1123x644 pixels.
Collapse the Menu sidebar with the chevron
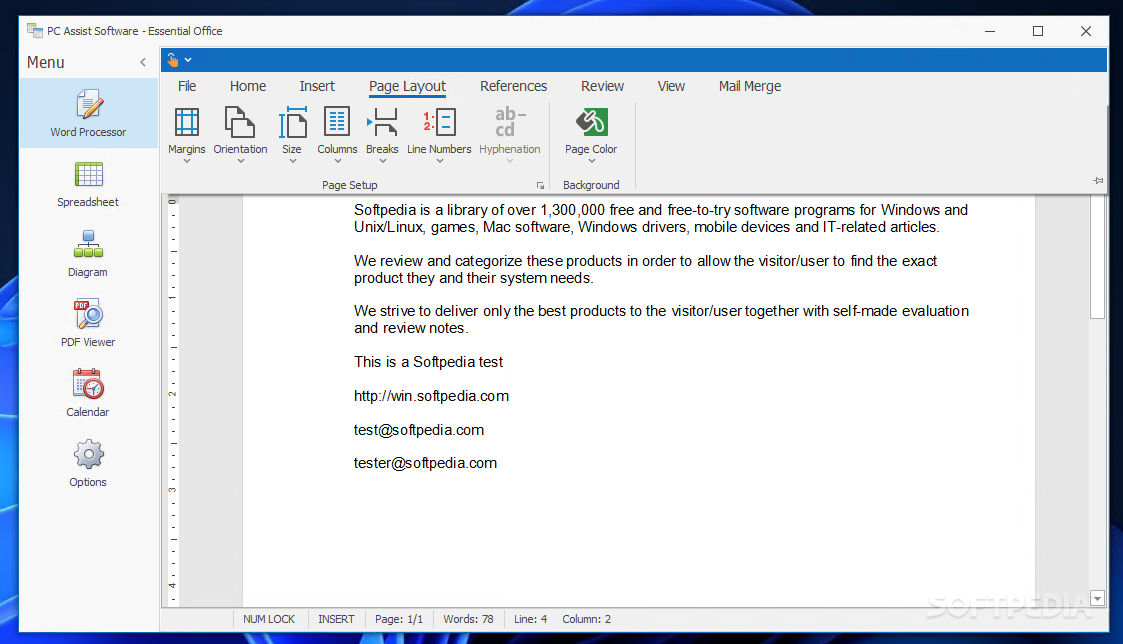[x=143, y=62]
